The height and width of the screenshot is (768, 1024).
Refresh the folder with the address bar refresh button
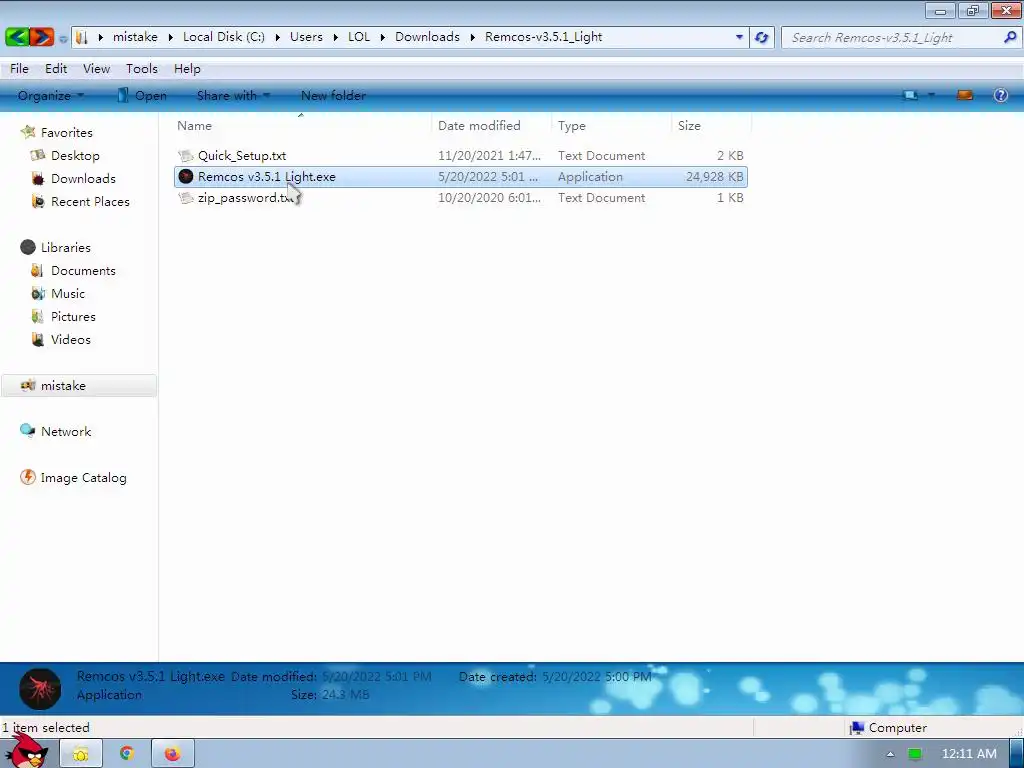[x=761, y=37]
